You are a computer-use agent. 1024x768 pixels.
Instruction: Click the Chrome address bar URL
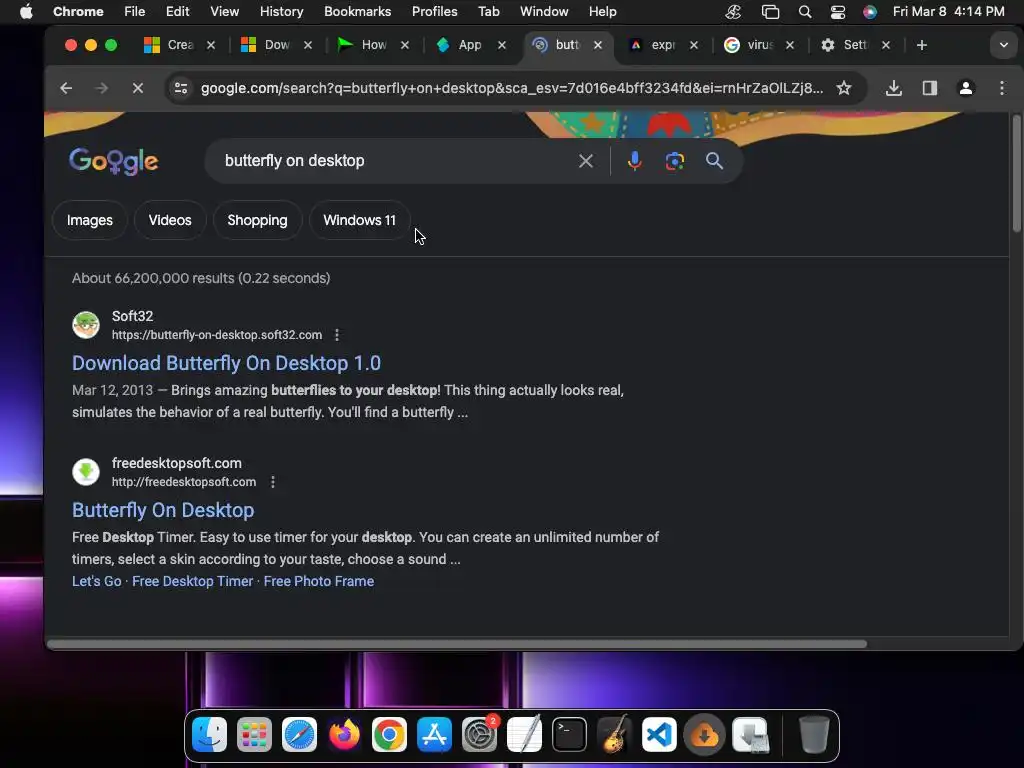click(x=512, y=88)
